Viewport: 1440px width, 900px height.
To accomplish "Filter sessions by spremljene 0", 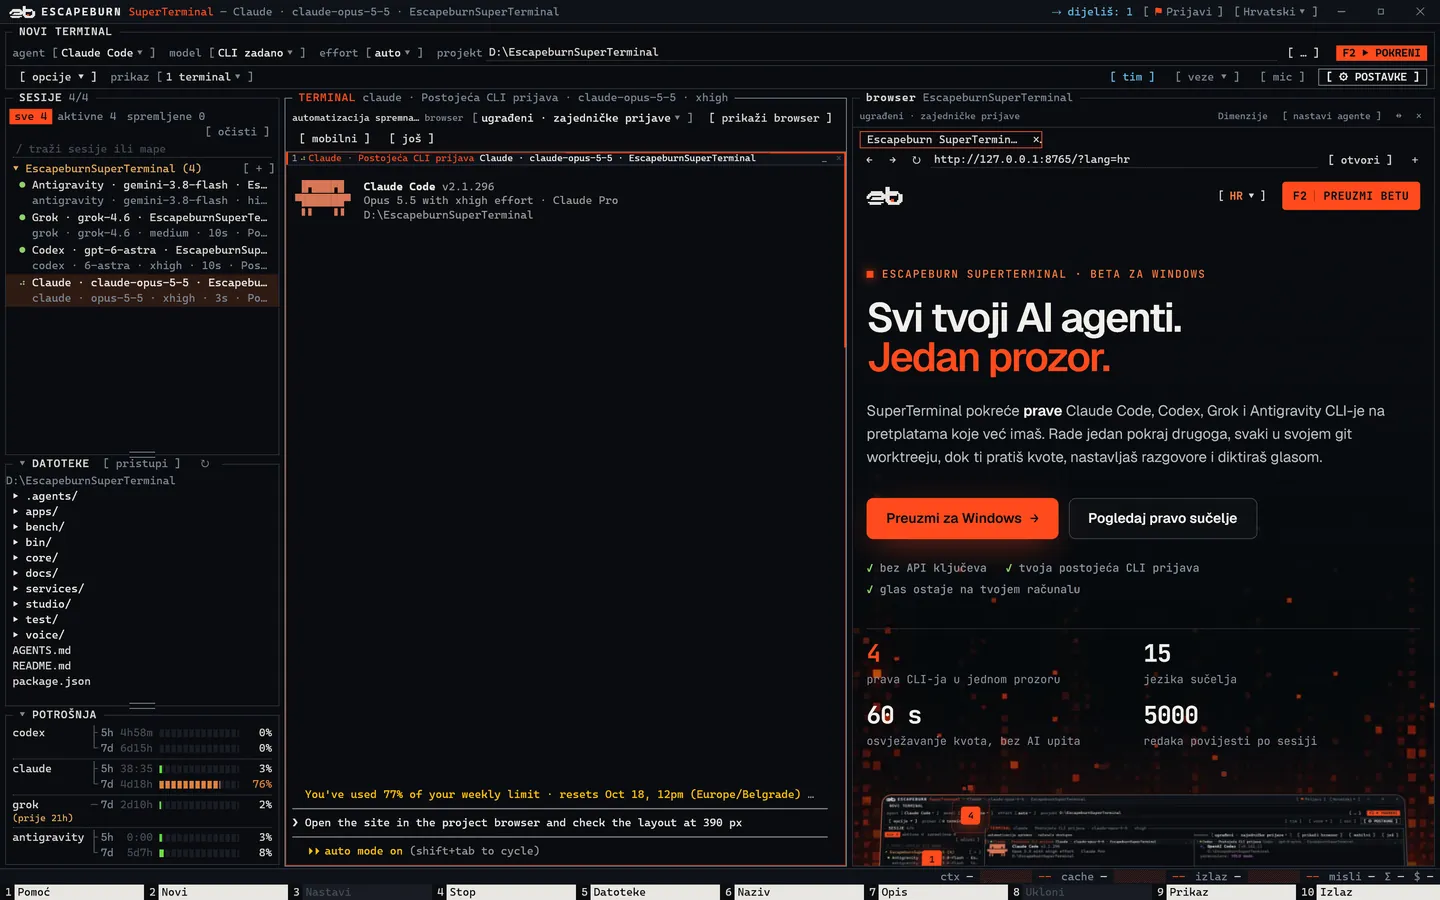I will tap(166, 117).
